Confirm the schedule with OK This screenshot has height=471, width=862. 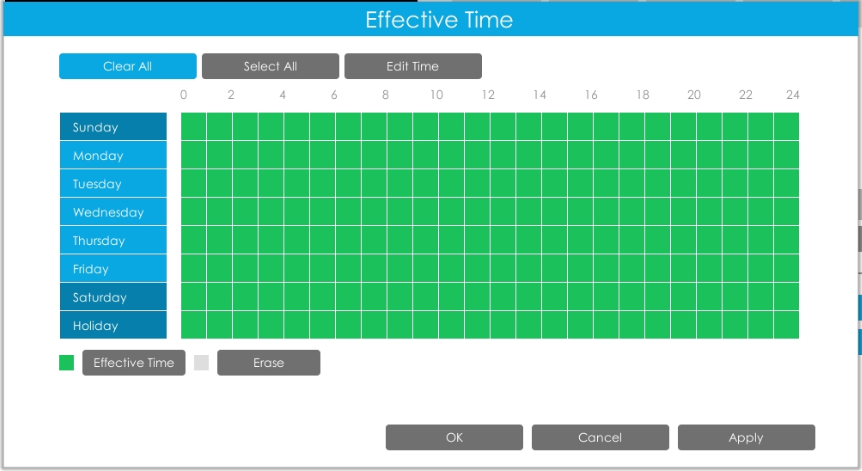point(454,437)
